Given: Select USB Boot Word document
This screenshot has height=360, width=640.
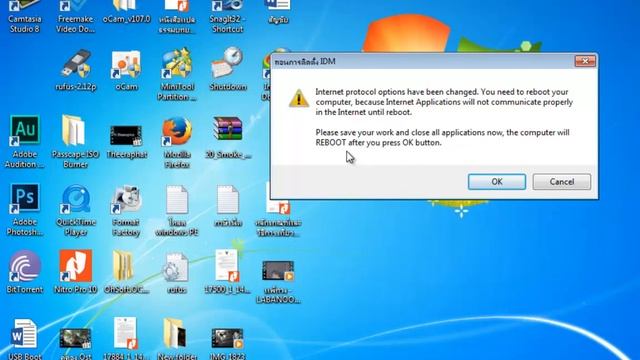Looking at the screenshot, I should (x=24, y=339).
